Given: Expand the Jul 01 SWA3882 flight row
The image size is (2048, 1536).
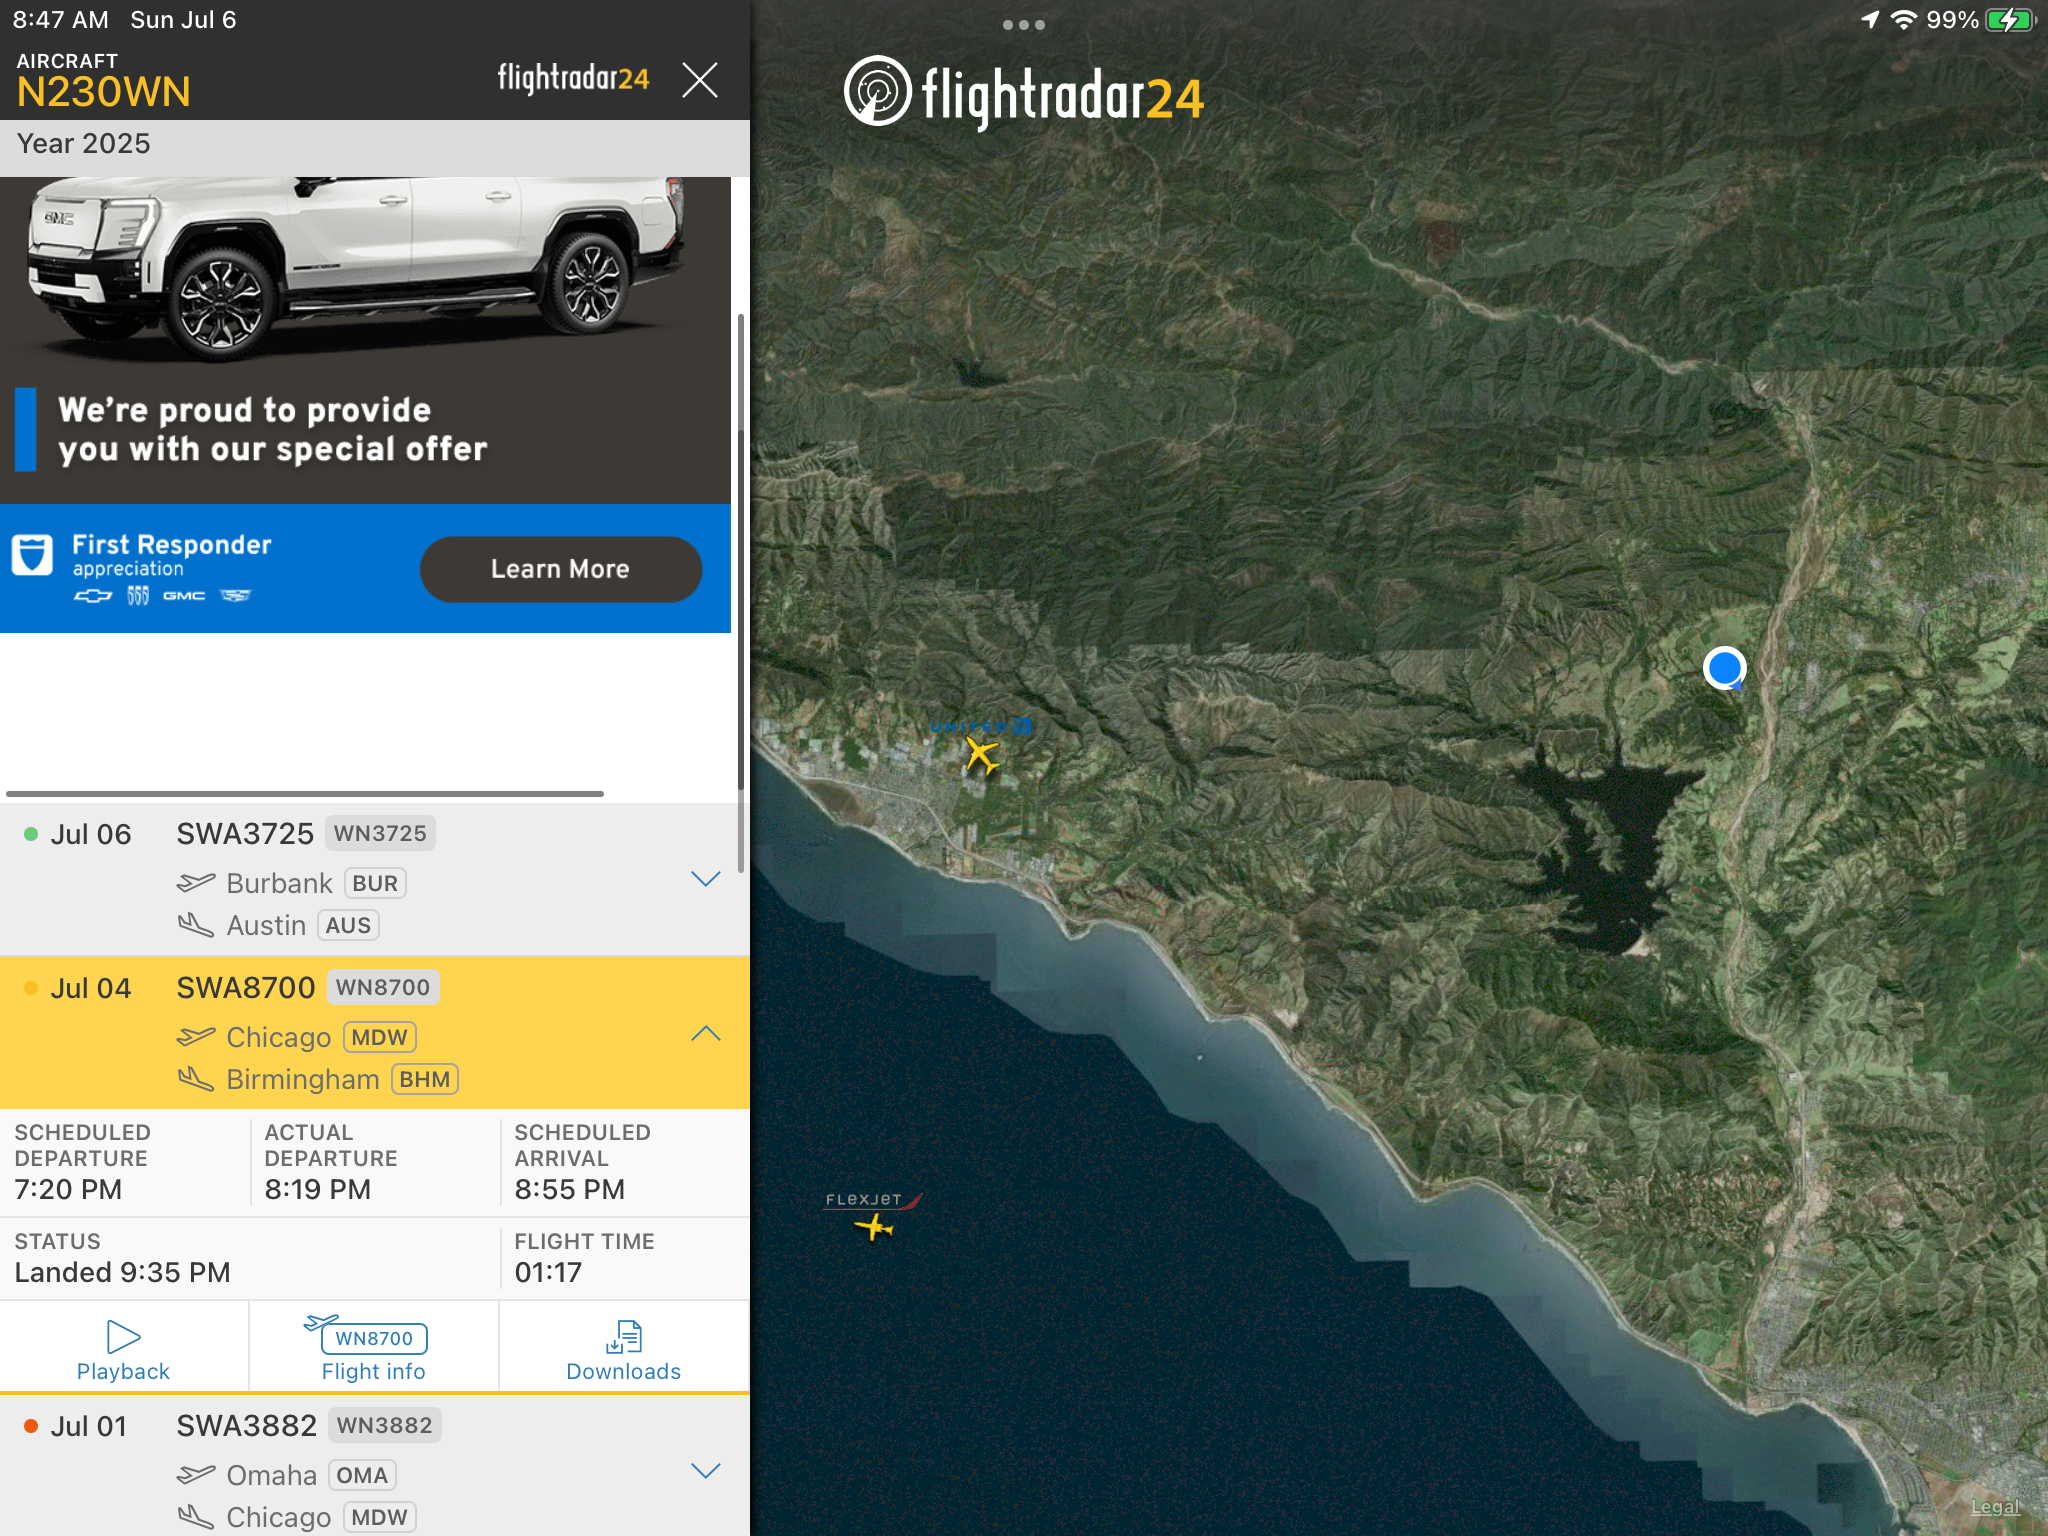Looking at the screenshot, I should click(706, 1471).
